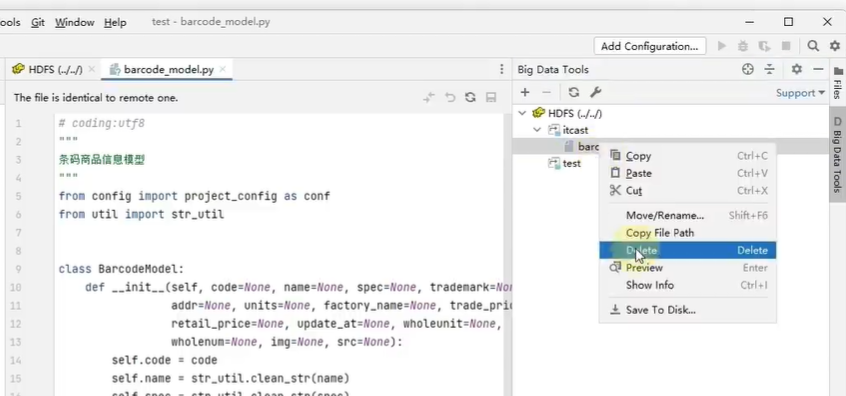
Task: Open the Git menu
Action: (38, 23)
